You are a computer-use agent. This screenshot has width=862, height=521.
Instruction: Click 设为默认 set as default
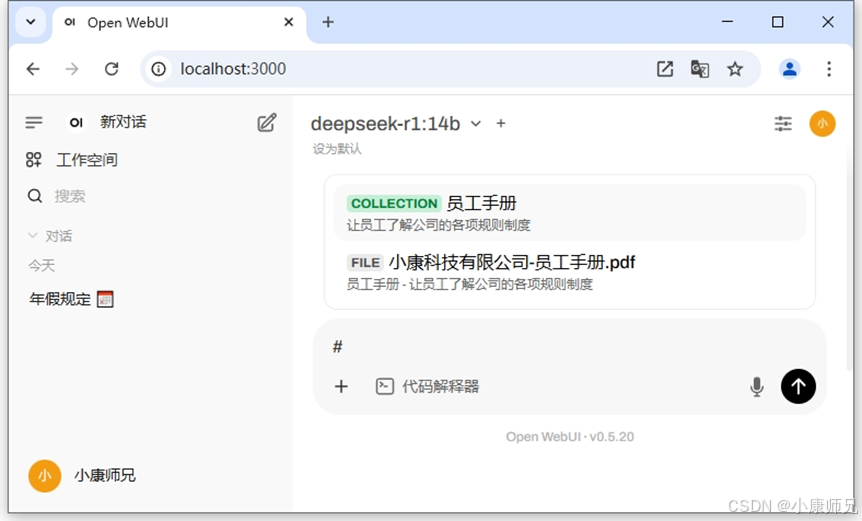click(337, 149)
